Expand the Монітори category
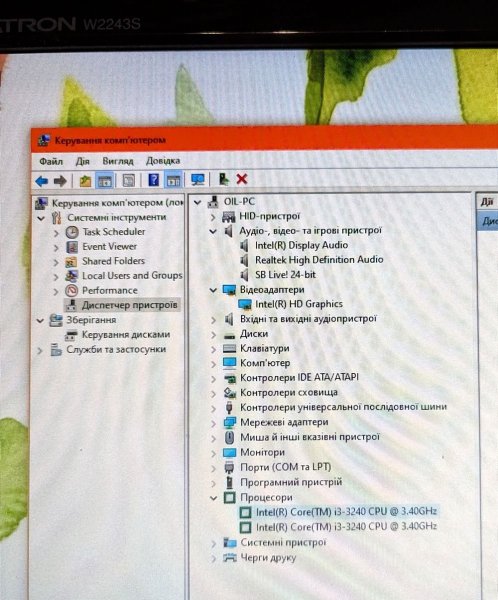The image size is (498, 600). 214,453
